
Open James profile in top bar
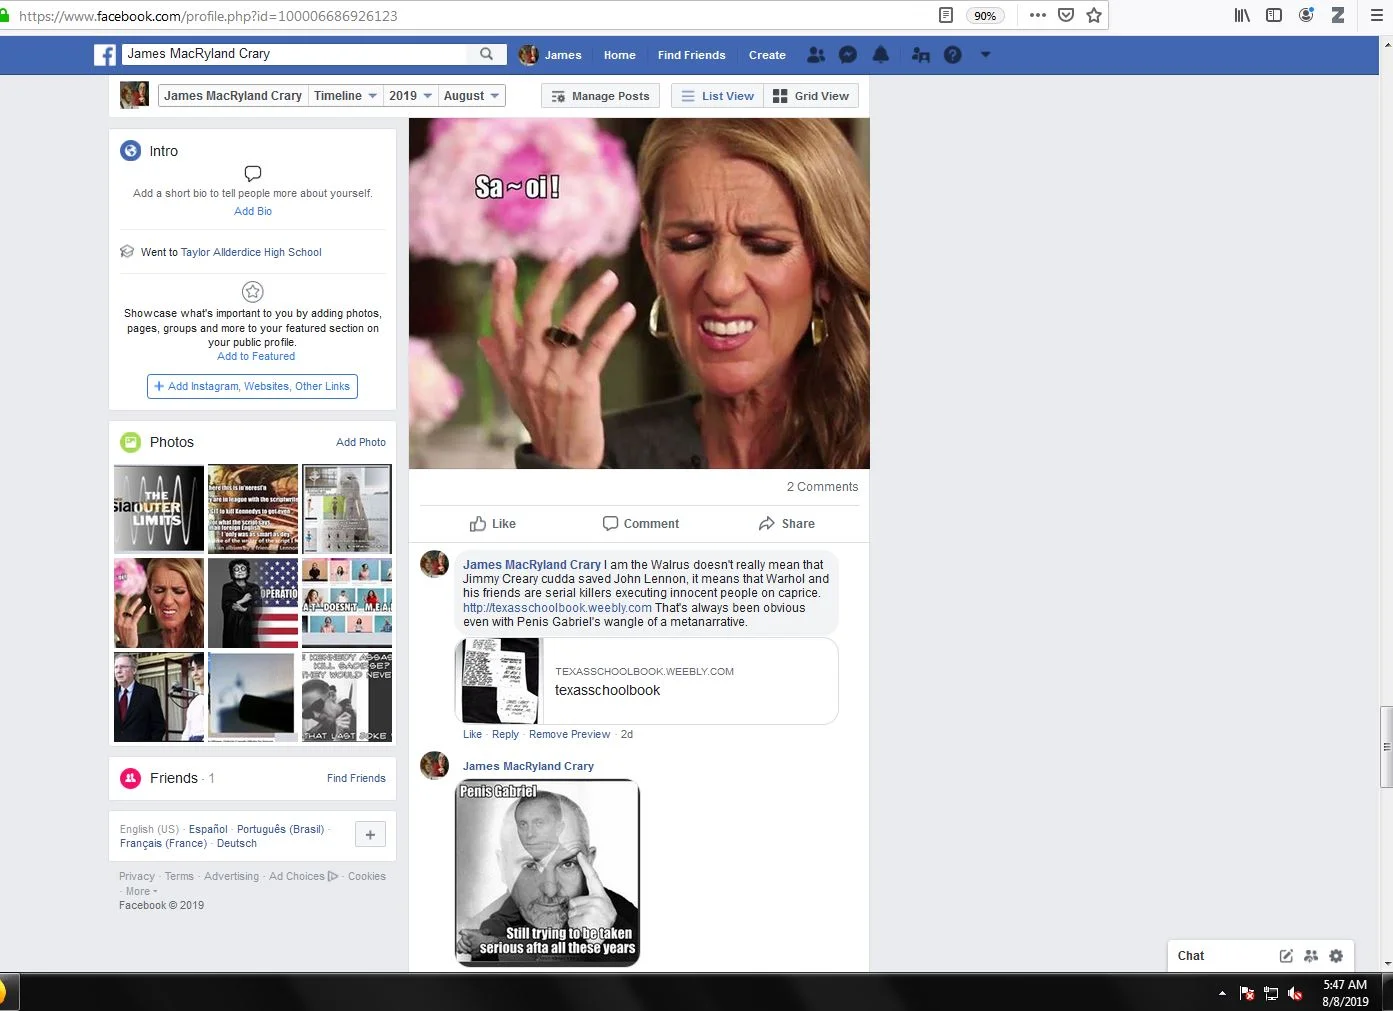point(551,55)
